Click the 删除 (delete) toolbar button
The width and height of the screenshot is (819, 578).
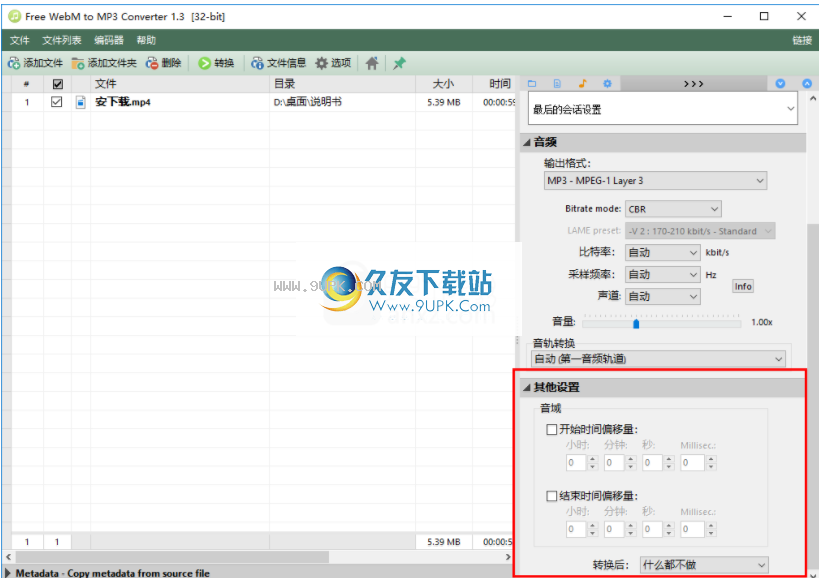tap(163, 63)
